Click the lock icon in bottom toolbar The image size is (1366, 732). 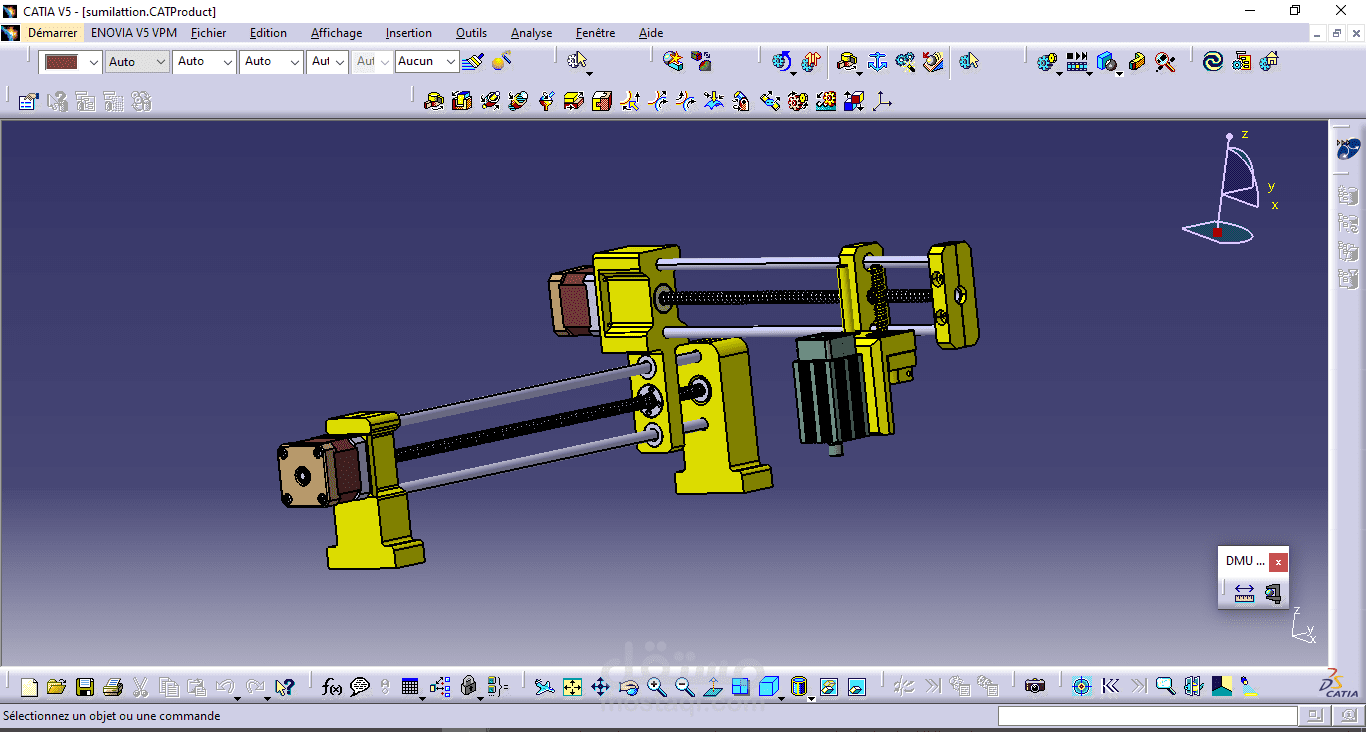click(x=469, y=687)
